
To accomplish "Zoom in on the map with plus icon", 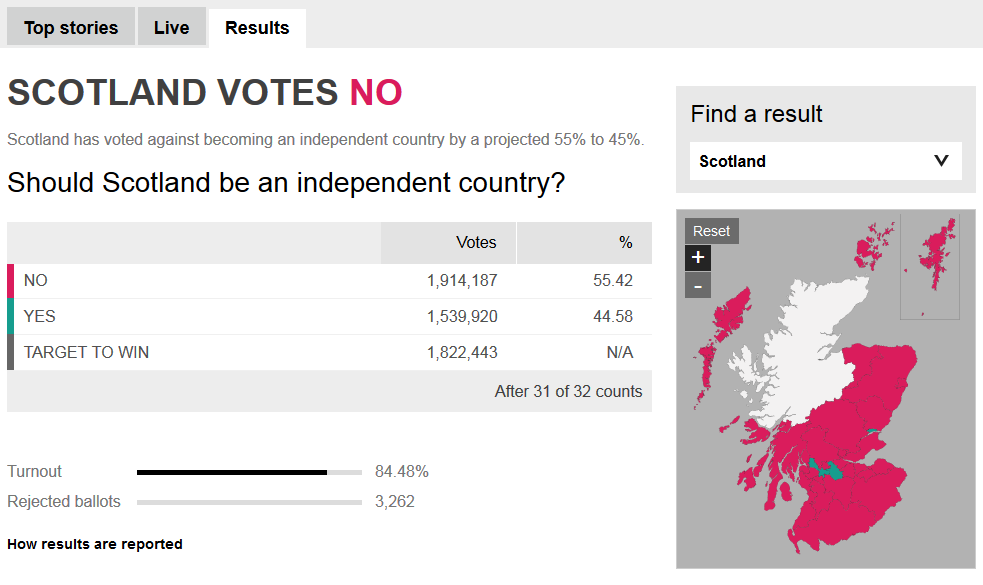I will (x=698, y=258).
